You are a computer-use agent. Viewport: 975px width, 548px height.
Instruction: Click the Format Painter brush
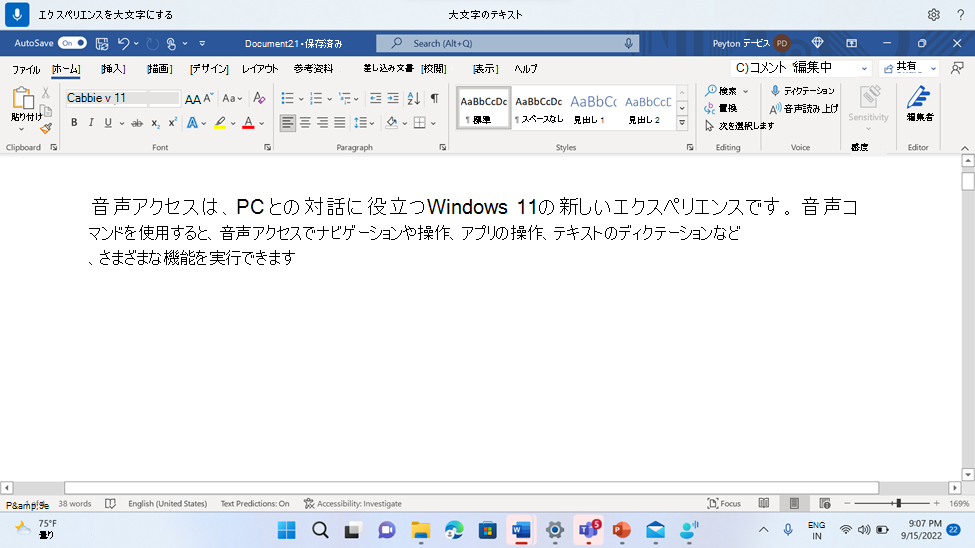click(x=46, y=129)
